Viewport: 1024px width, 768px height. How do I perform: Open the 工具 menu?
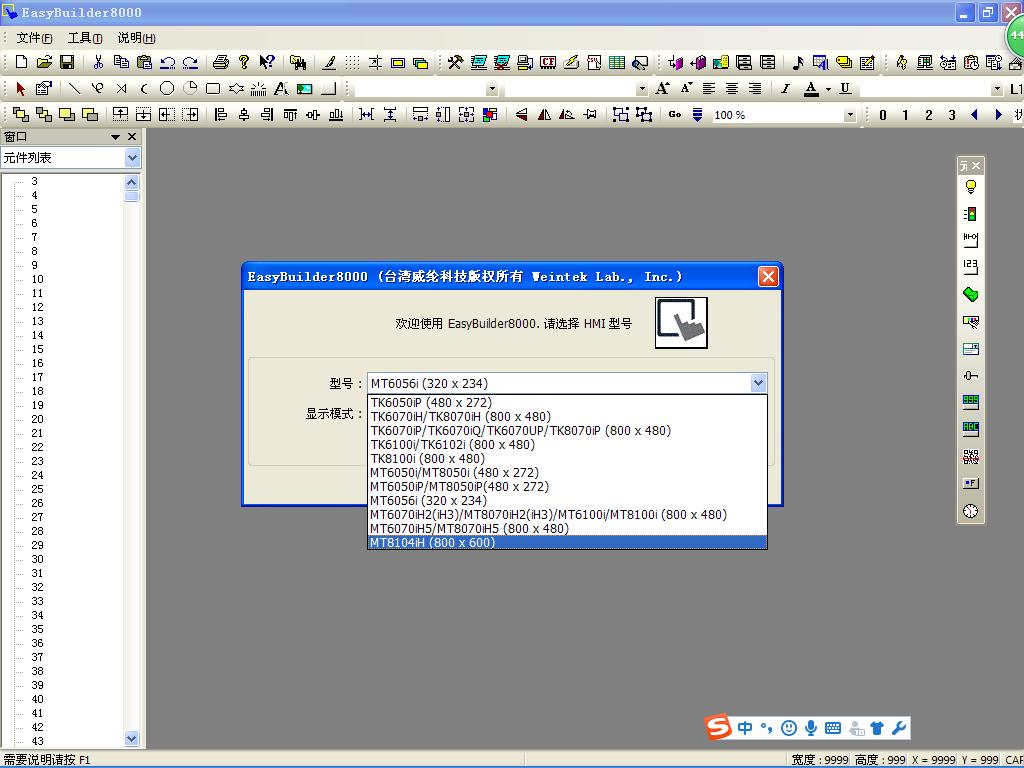84,38
